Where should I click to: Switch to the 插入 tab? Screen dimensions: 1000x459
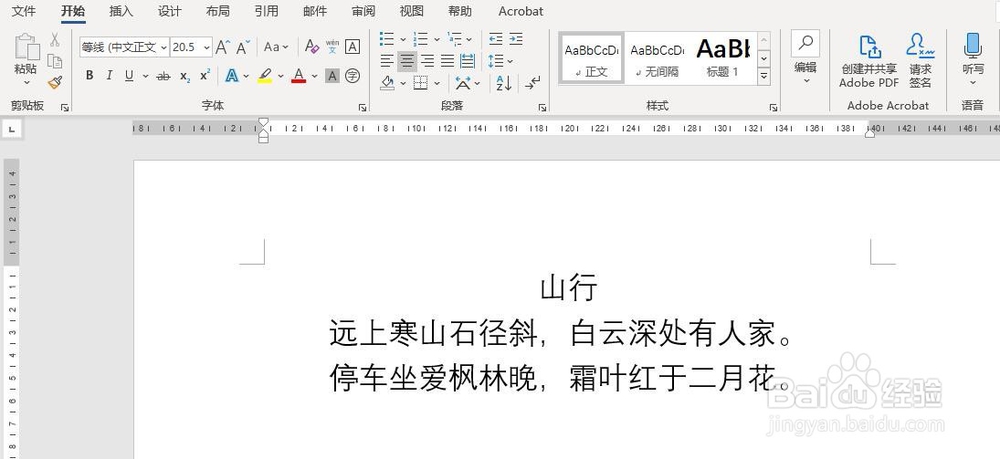[121, 11]
